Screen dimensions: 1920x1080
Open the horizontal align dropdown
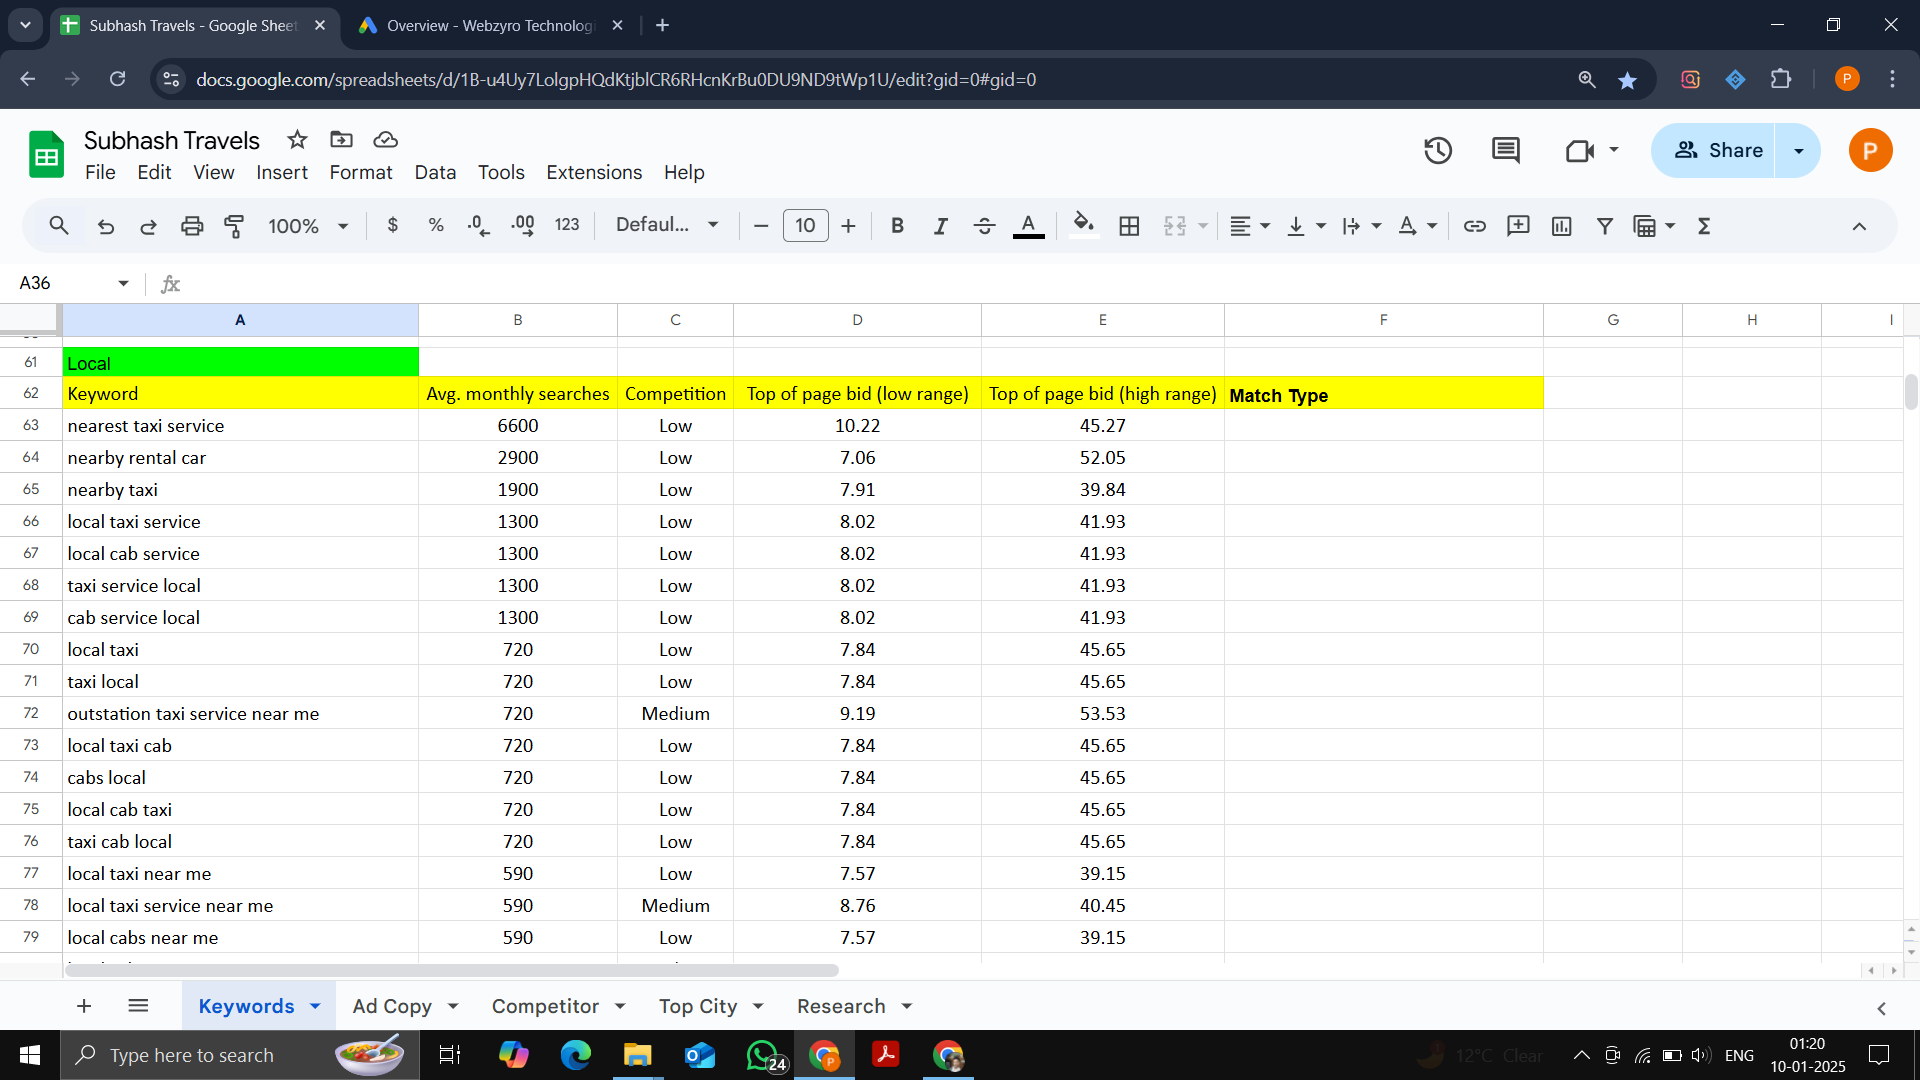[x=1249, y=226]
